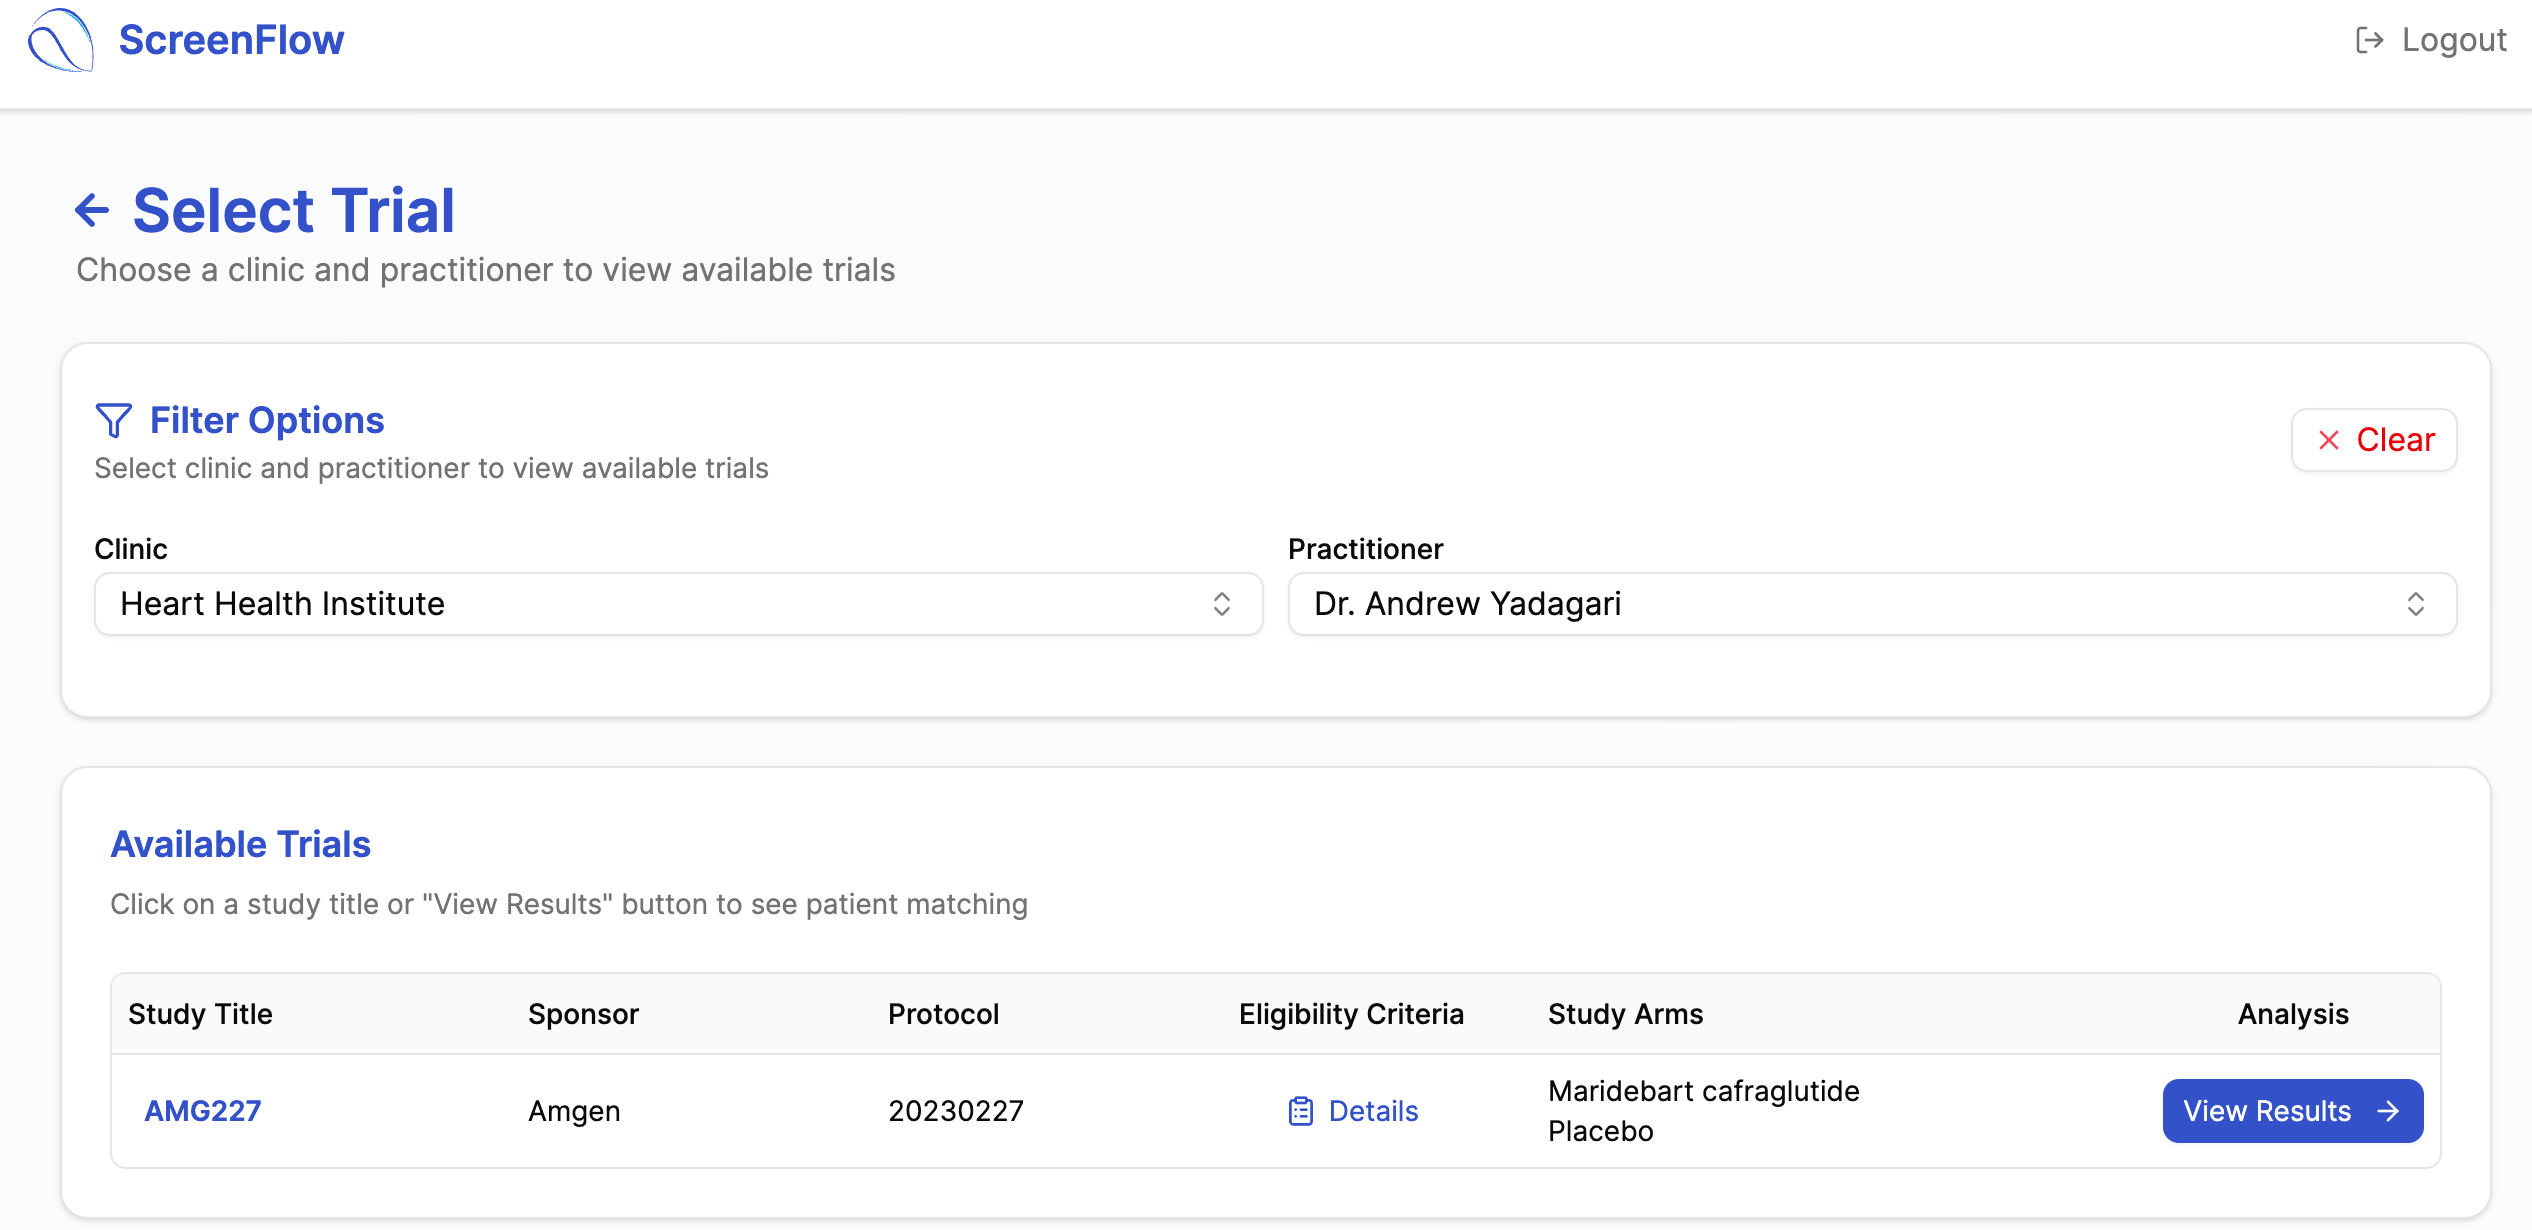Click the funnel filter icon
Image resolution: width=2532 pixels, height=1230 pixels.
click(113, 420)
